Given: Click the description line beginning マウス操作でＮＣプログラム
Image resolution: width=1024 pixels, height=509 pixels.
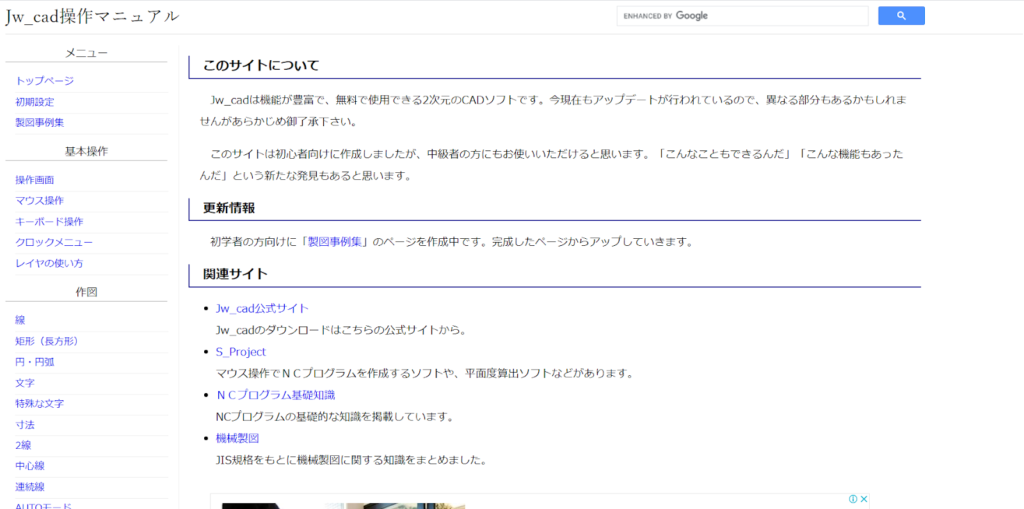Looking at the screenshot, I should coord(425,374).
